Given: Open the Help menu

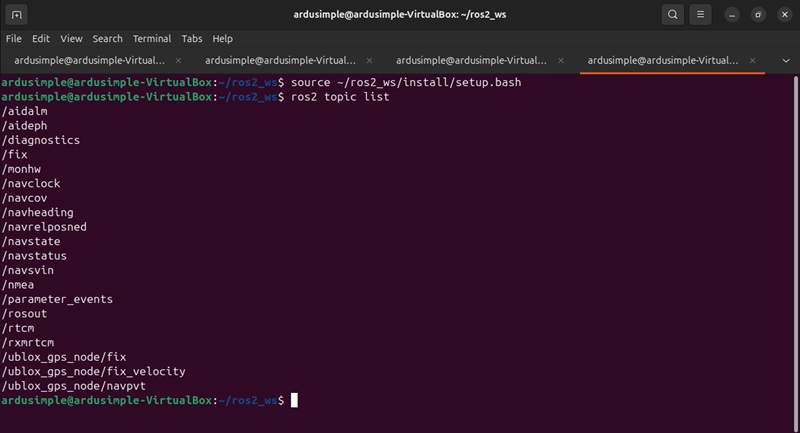Looking at the screenshot, I should point(223,39).
